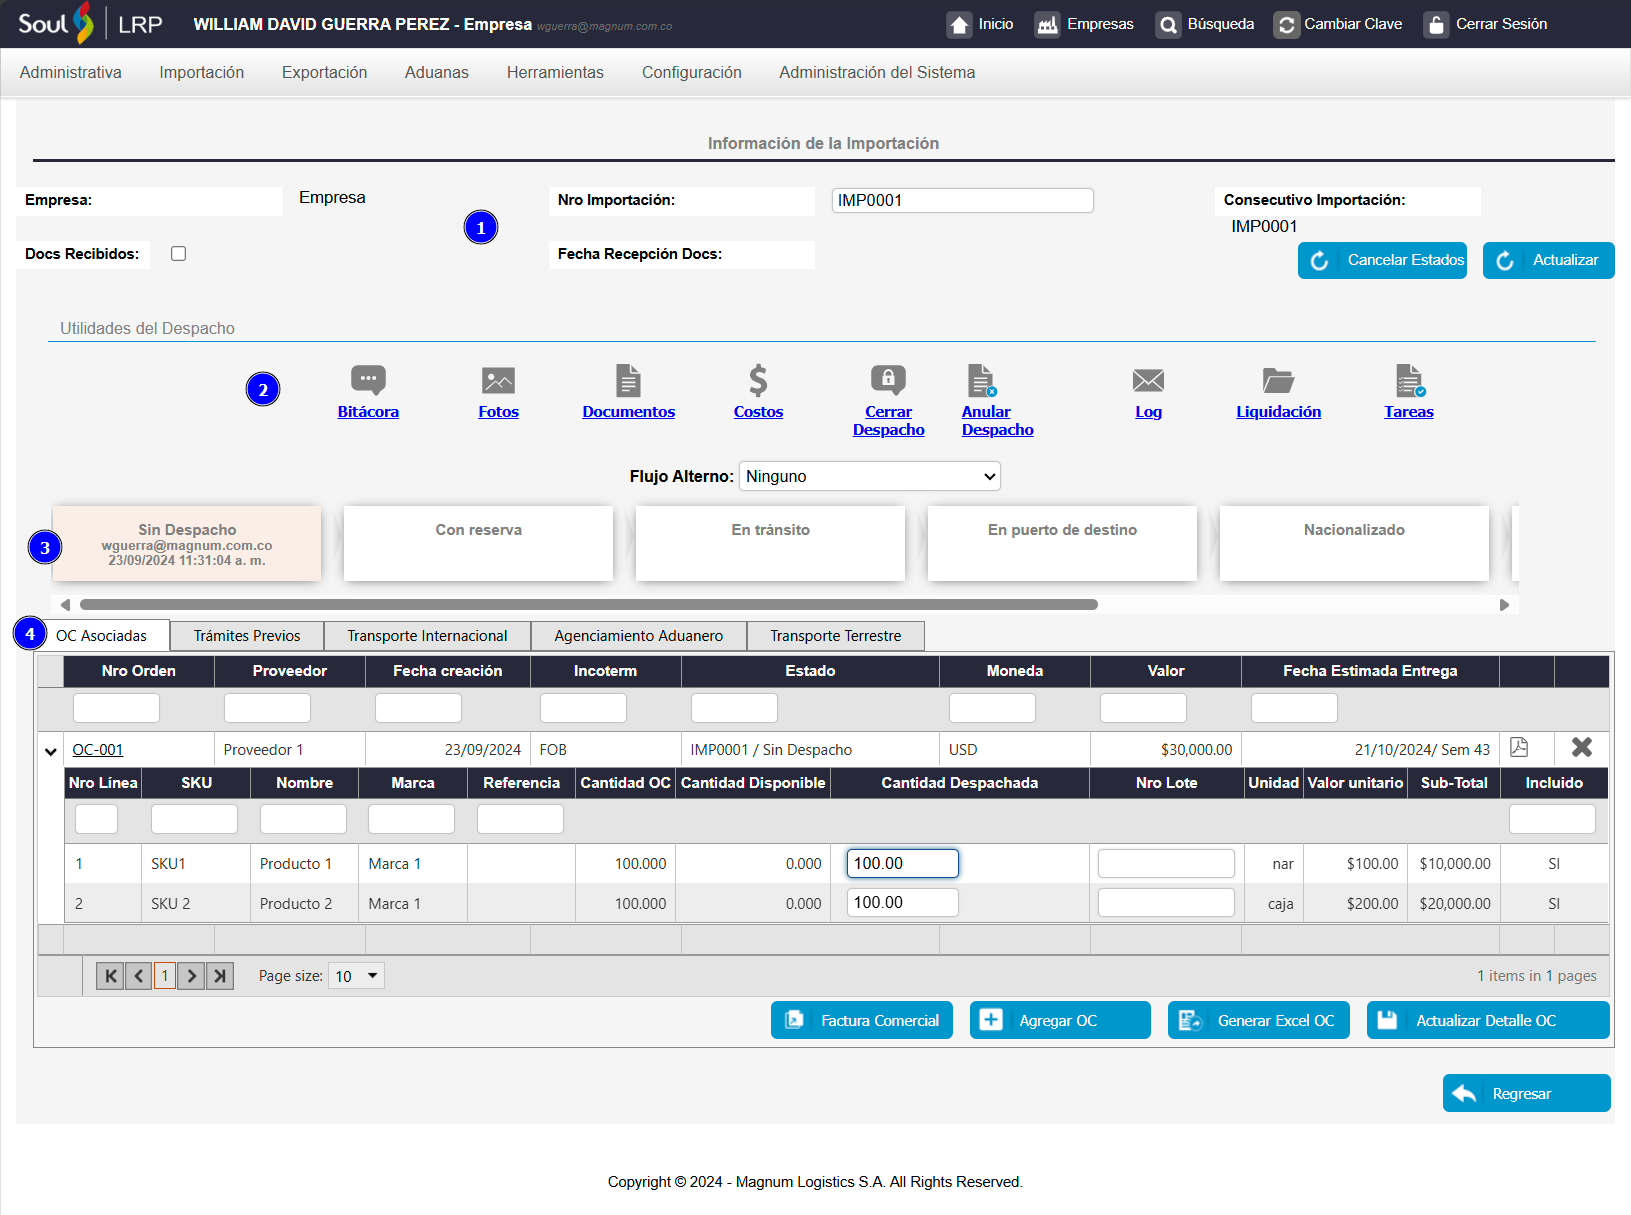The height and width of the screenshot is (1215, 1631).
Task: Click the Agregar OC button
Action: tap(1059, 1021)
